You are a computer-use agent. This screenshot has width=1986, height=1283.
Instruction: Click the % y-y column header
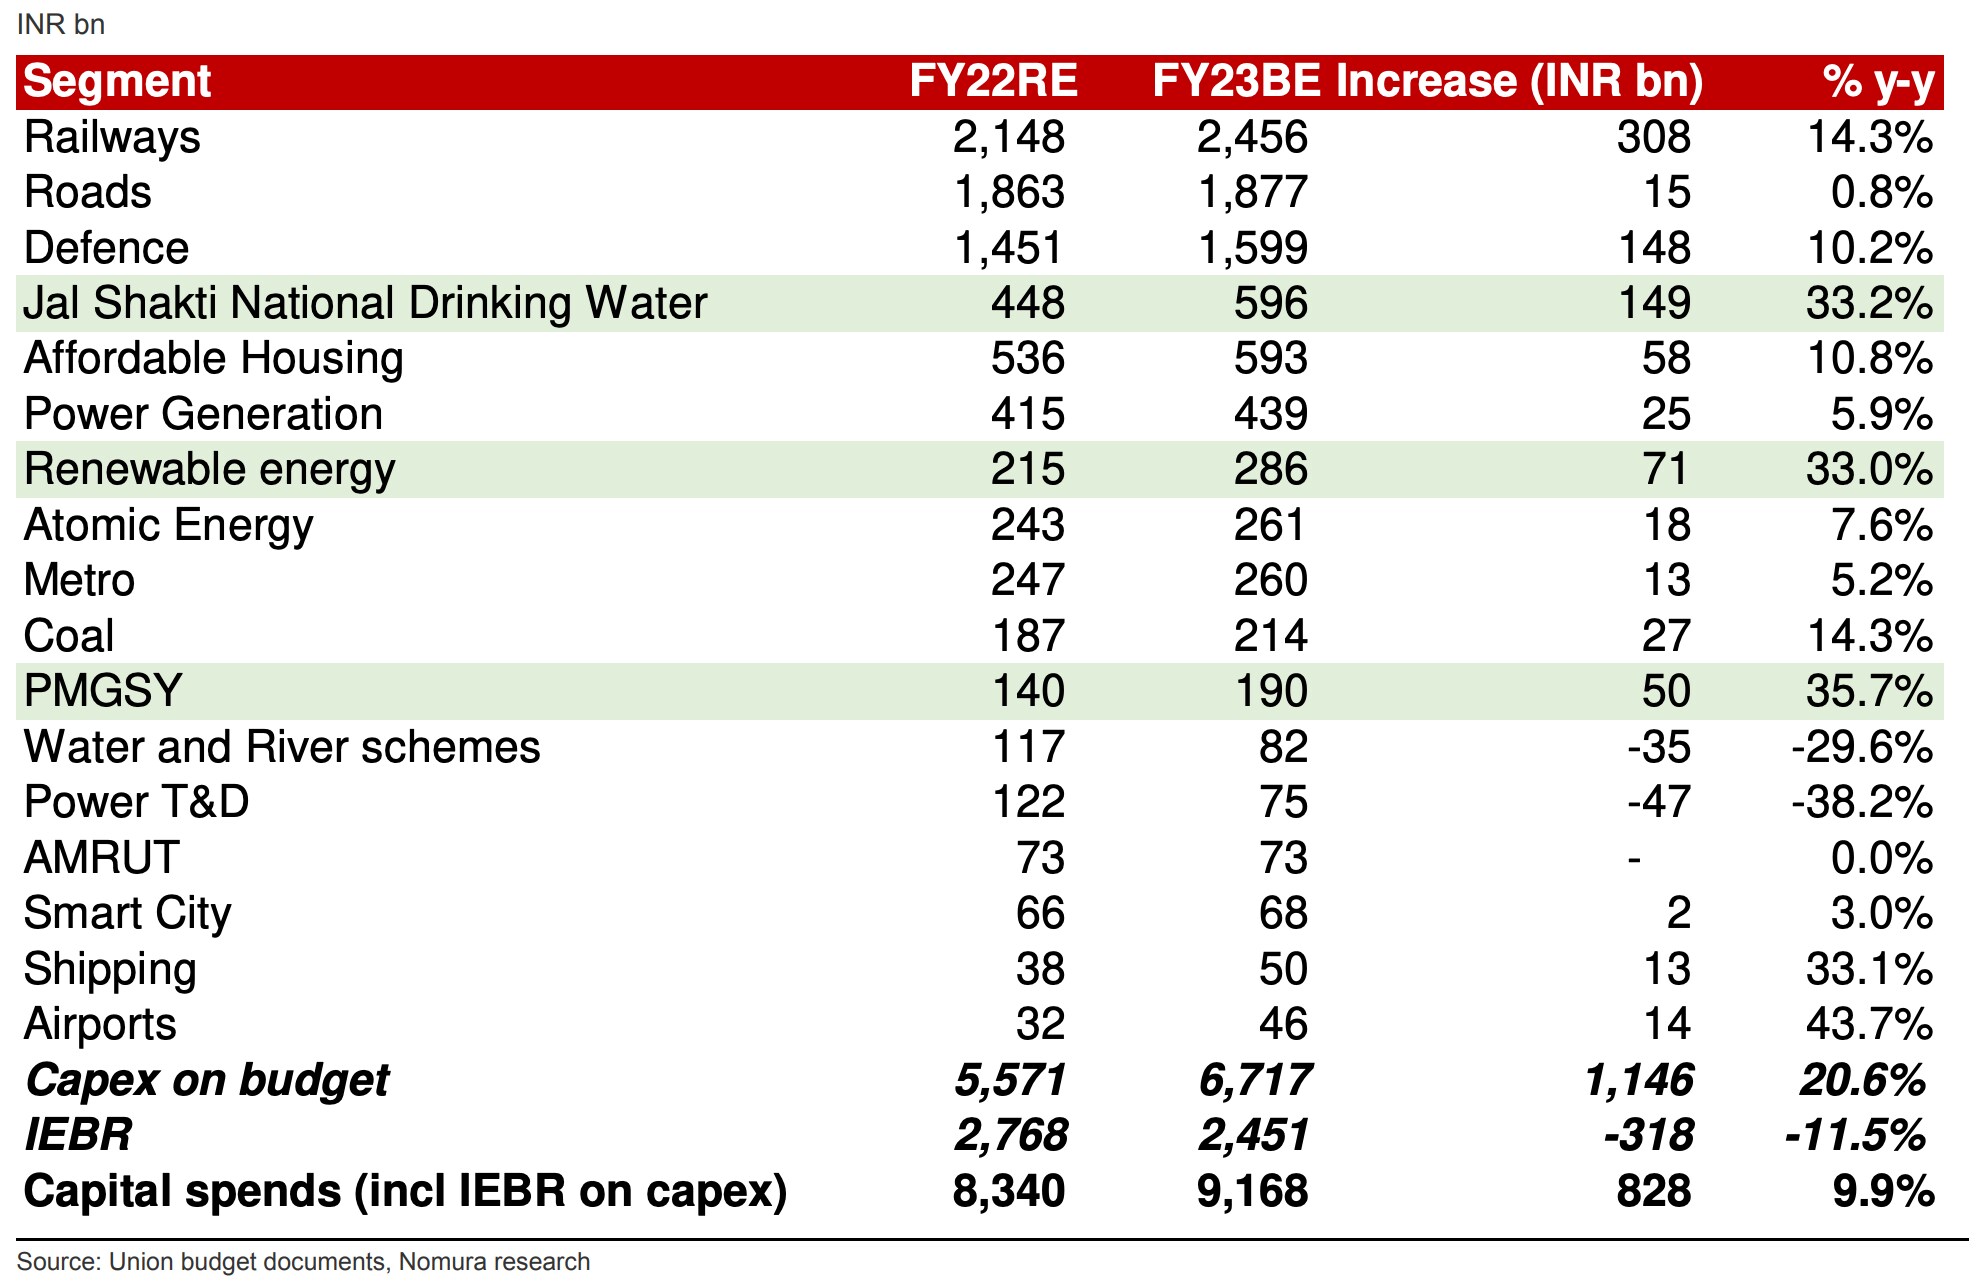point(1878,82)
